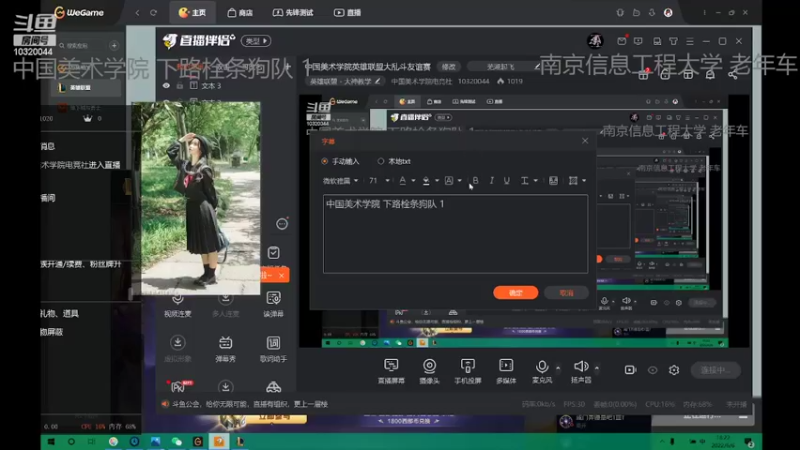Toggle italic formatting in subtitle dialog

pyautogui.click(x=491, y=181)
